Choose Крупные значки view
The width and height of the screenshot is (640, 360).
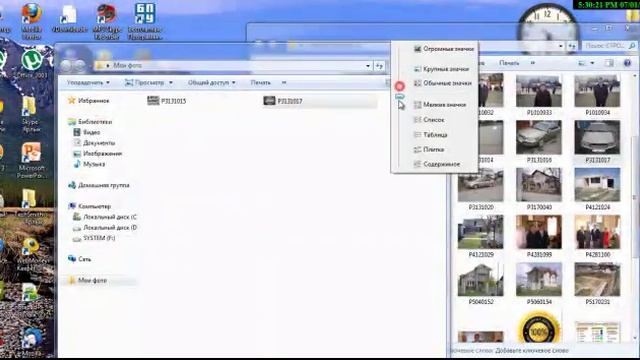click(441, 69)
